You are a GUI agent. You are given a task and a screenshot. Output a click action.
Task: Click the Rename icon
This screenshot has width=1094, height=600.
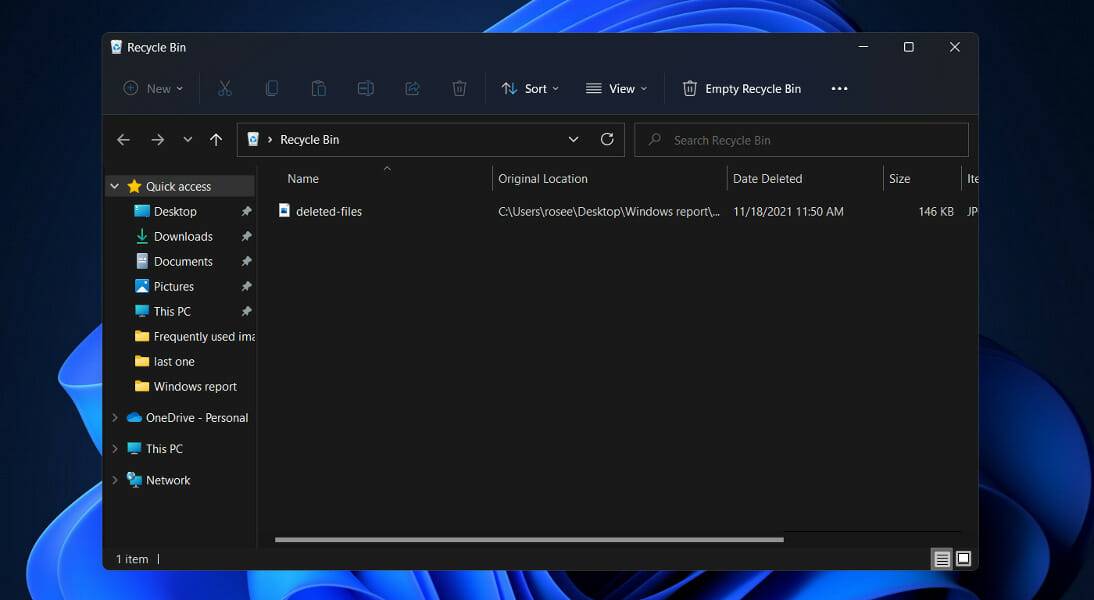tap(366, 88)
